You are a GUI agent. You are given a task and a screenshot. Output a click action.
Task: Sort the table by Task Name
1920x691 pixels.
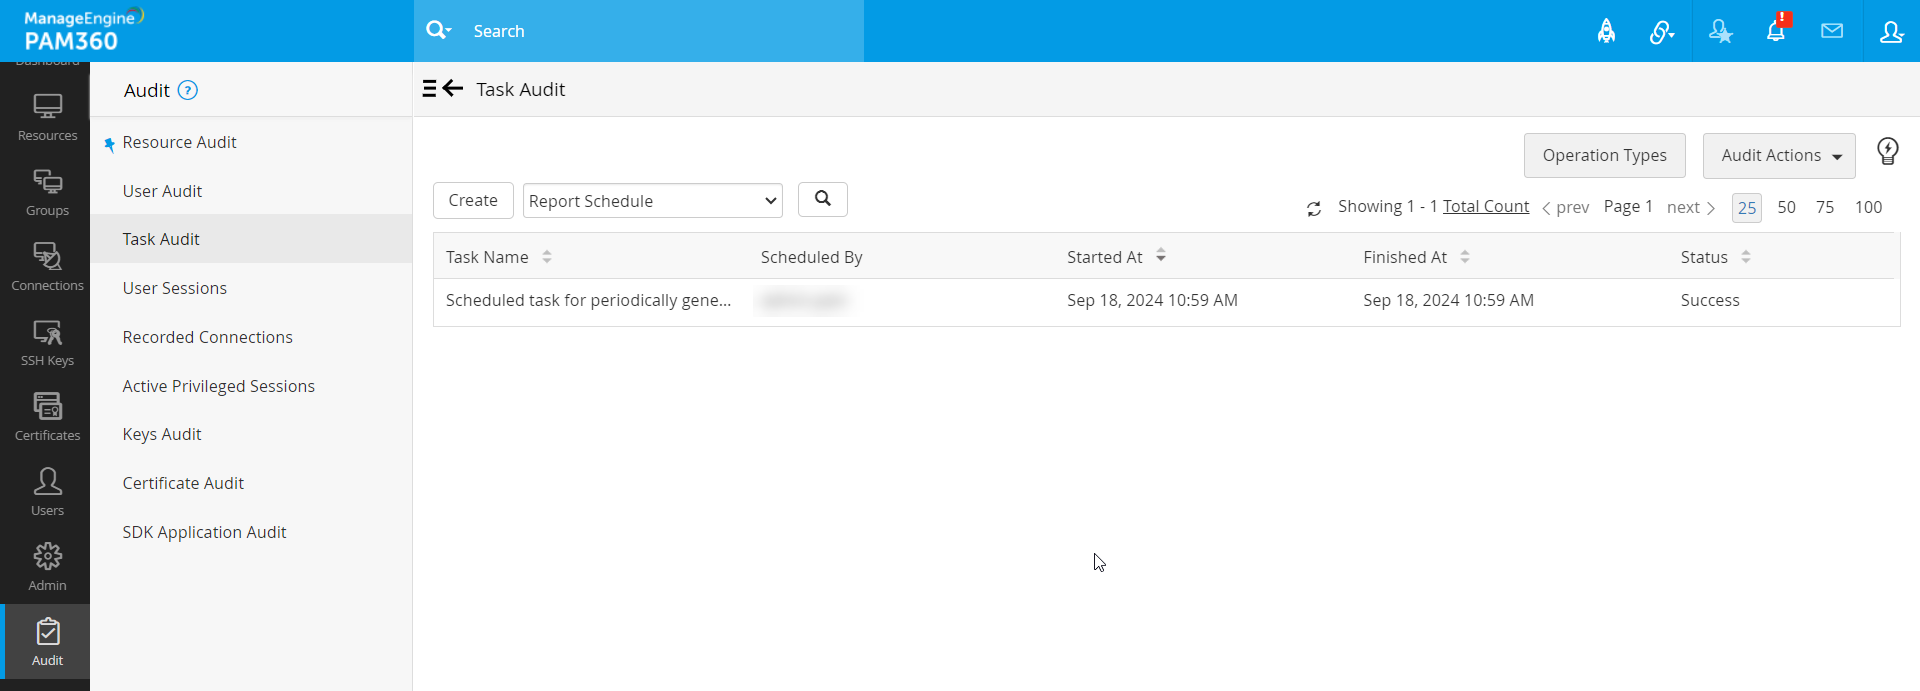547,257
